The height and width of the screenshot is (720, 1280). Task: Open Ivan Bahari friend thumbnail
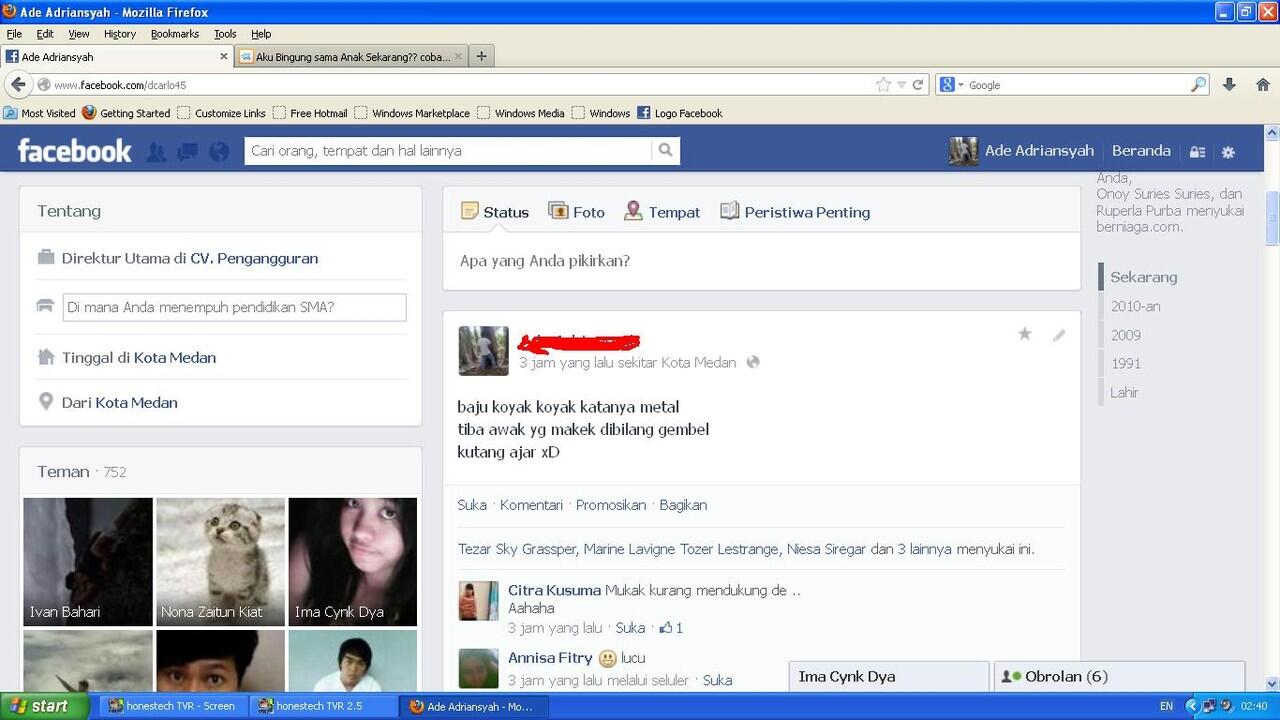[x=88, y=562]
